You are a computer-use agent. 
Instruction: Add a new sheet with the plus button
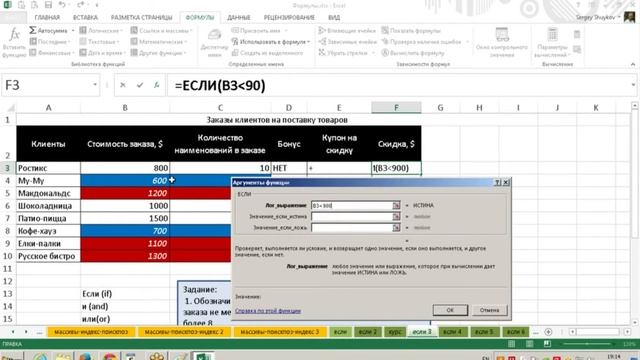pos(548,332)
